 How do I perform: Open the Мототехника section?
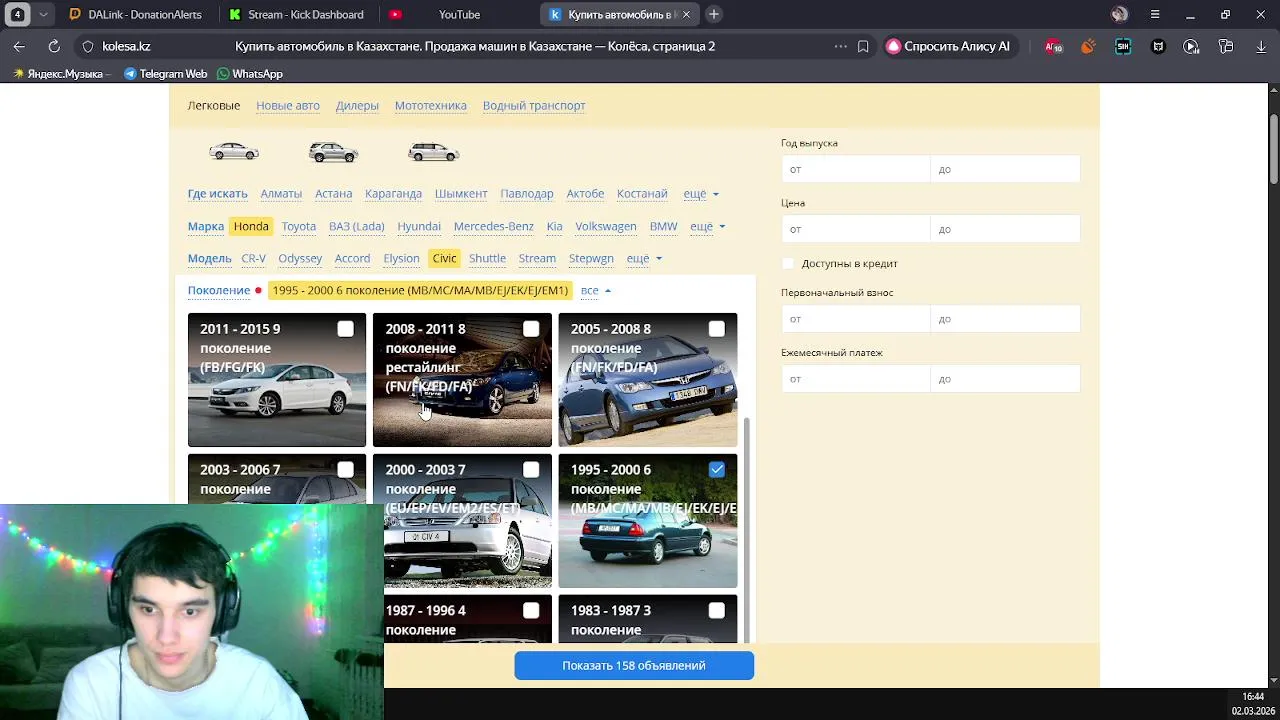coord(430,105)
